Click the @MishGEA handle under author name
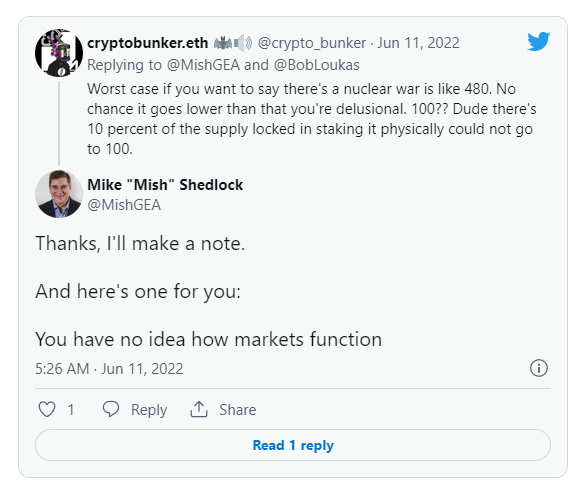 pos(124,205)
